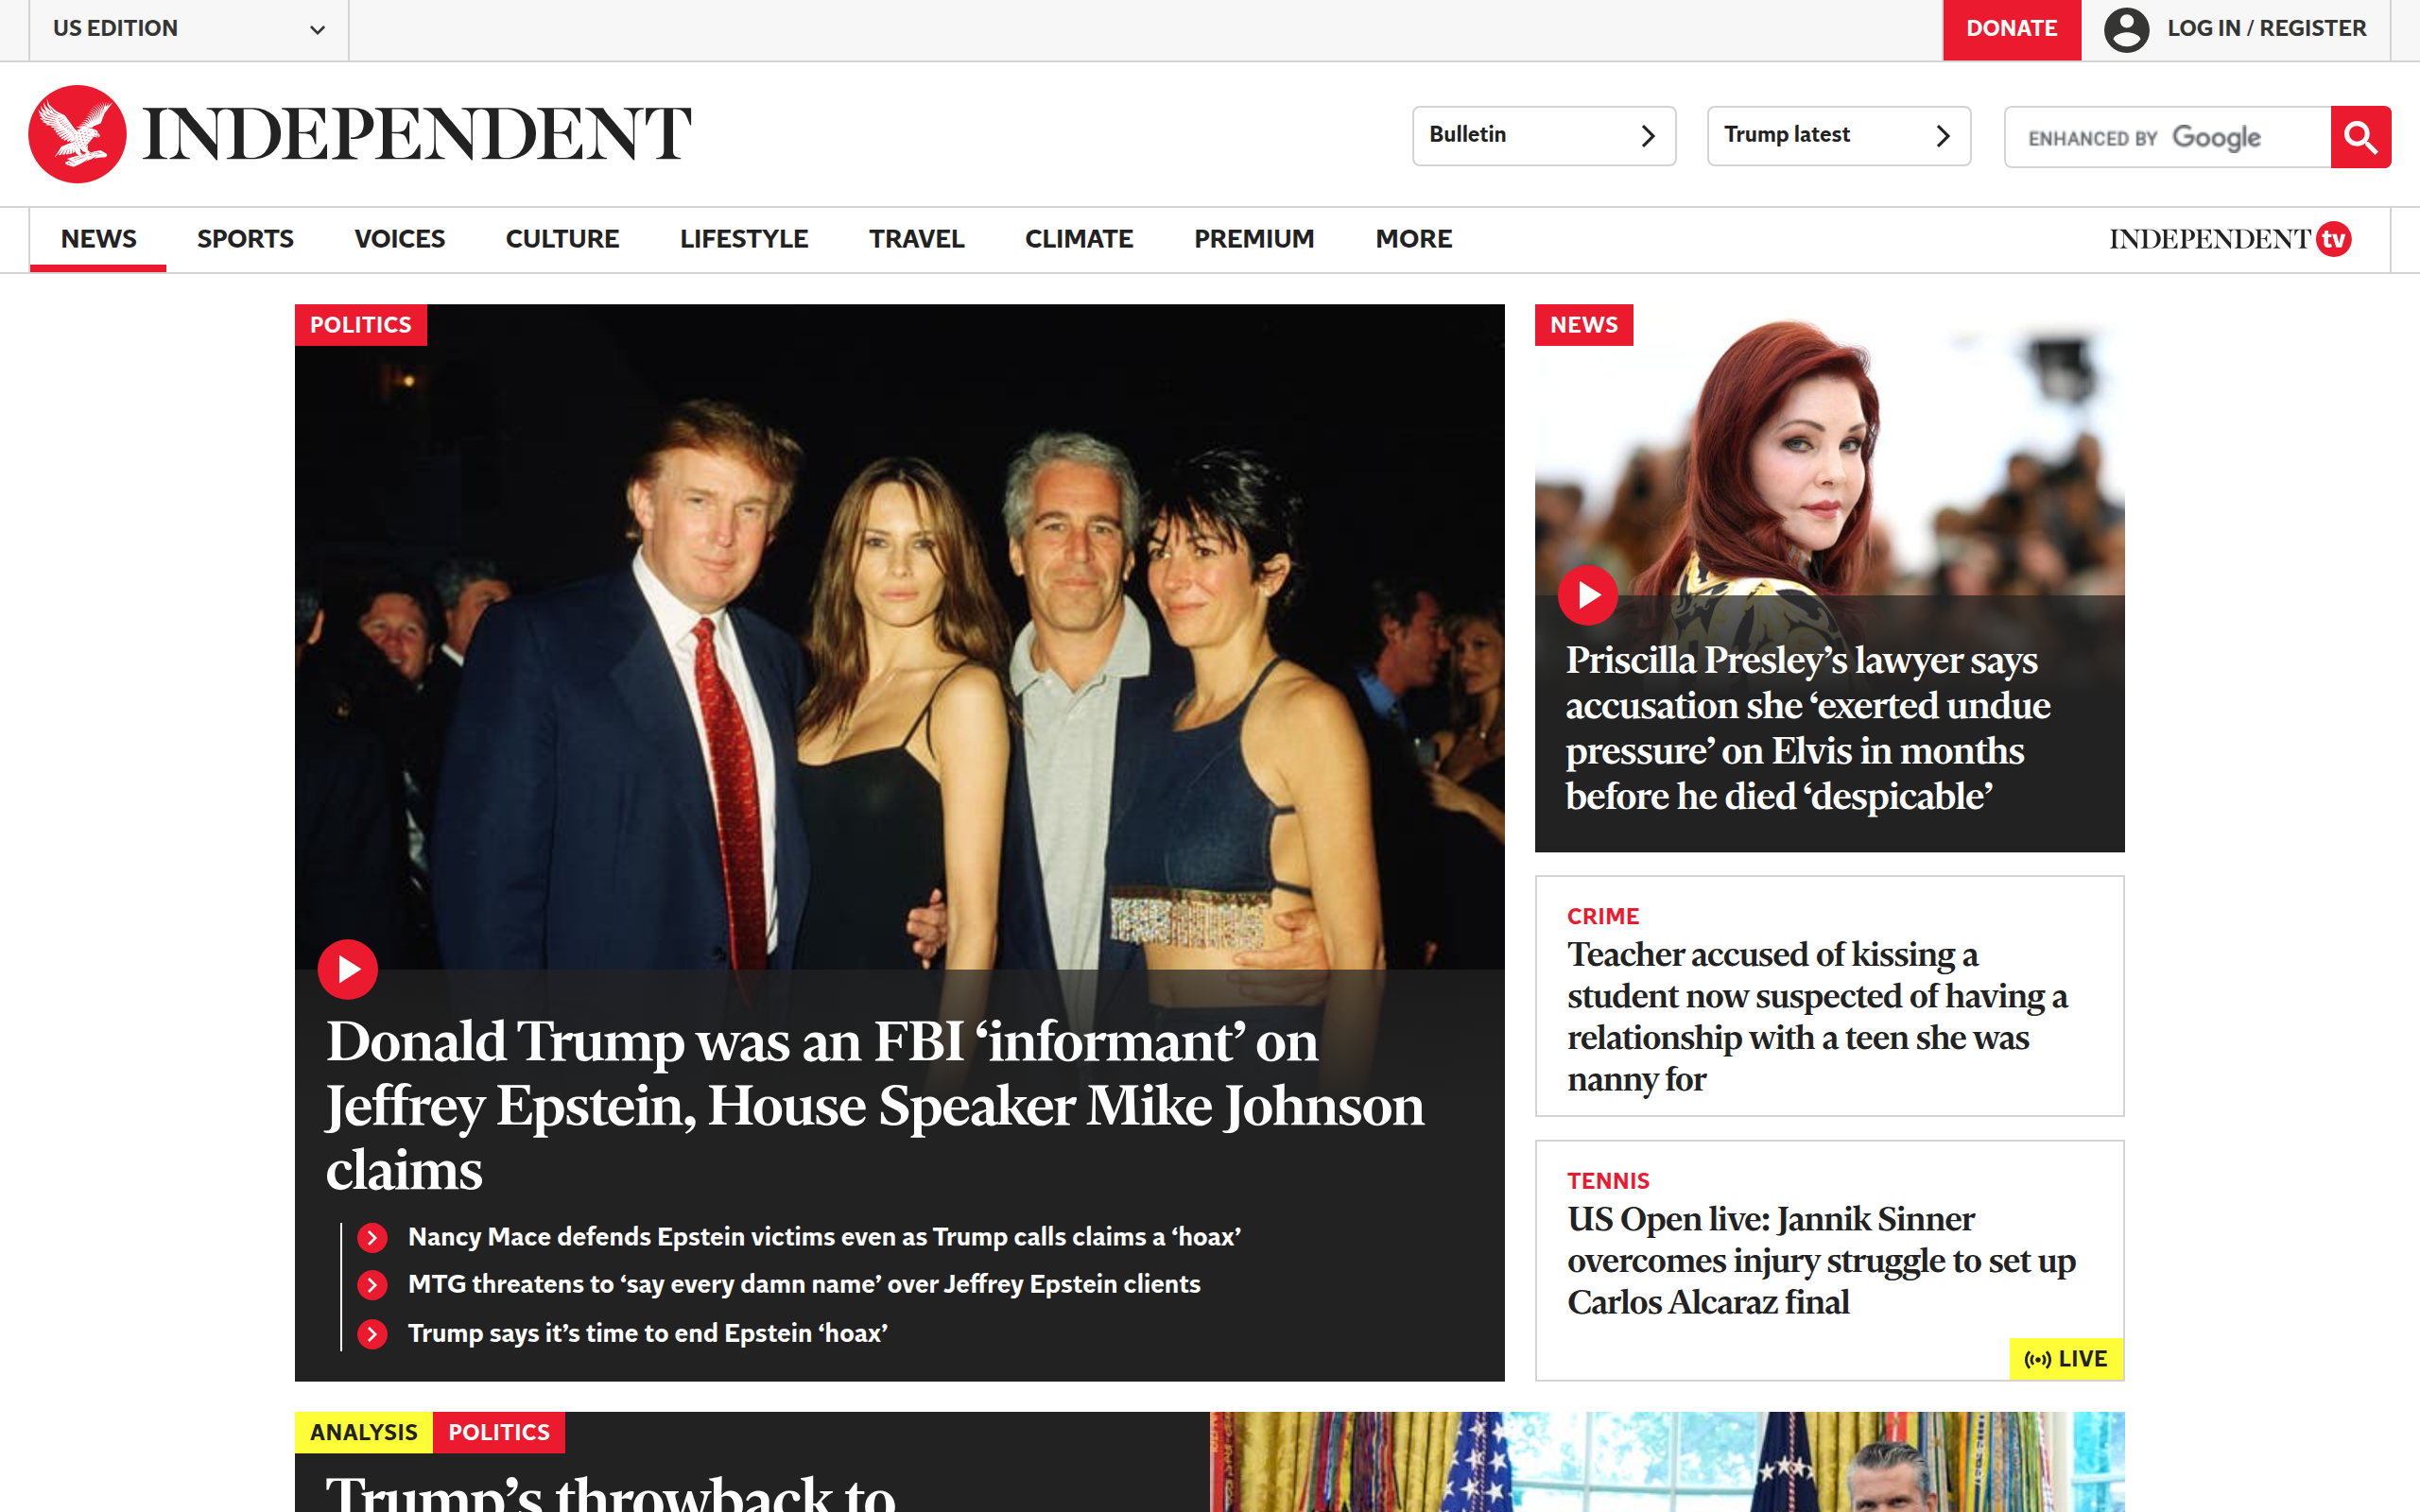Image resolution: width=2420 pixels, height=1512 pixels.
Task: Click arrow bullet beside Trump says hoax headline
Action: pos(372,1334)
